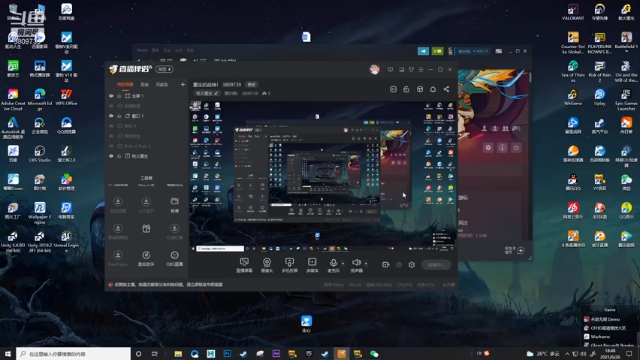640x360 pixels.
Task: Add a camera source 摄像头
Action: tap(267, 264)
